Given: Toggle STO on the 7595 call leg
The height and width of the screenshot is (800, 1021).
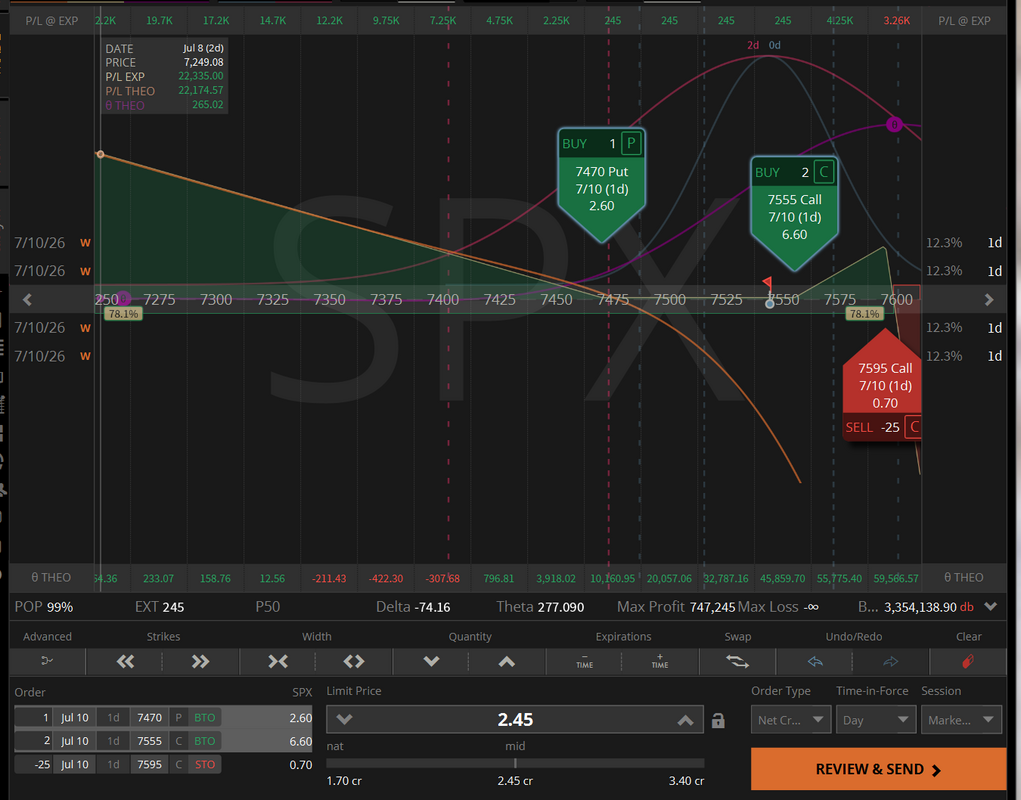Looking at the screenshot, I should pyautogui.click(x=204, y=764).
